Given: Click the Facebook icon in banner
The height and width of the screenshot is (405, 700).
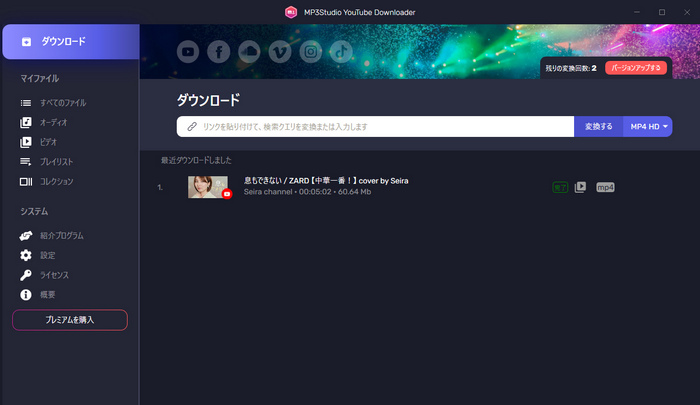Looking at the screenshot, I should click(219, 51).
